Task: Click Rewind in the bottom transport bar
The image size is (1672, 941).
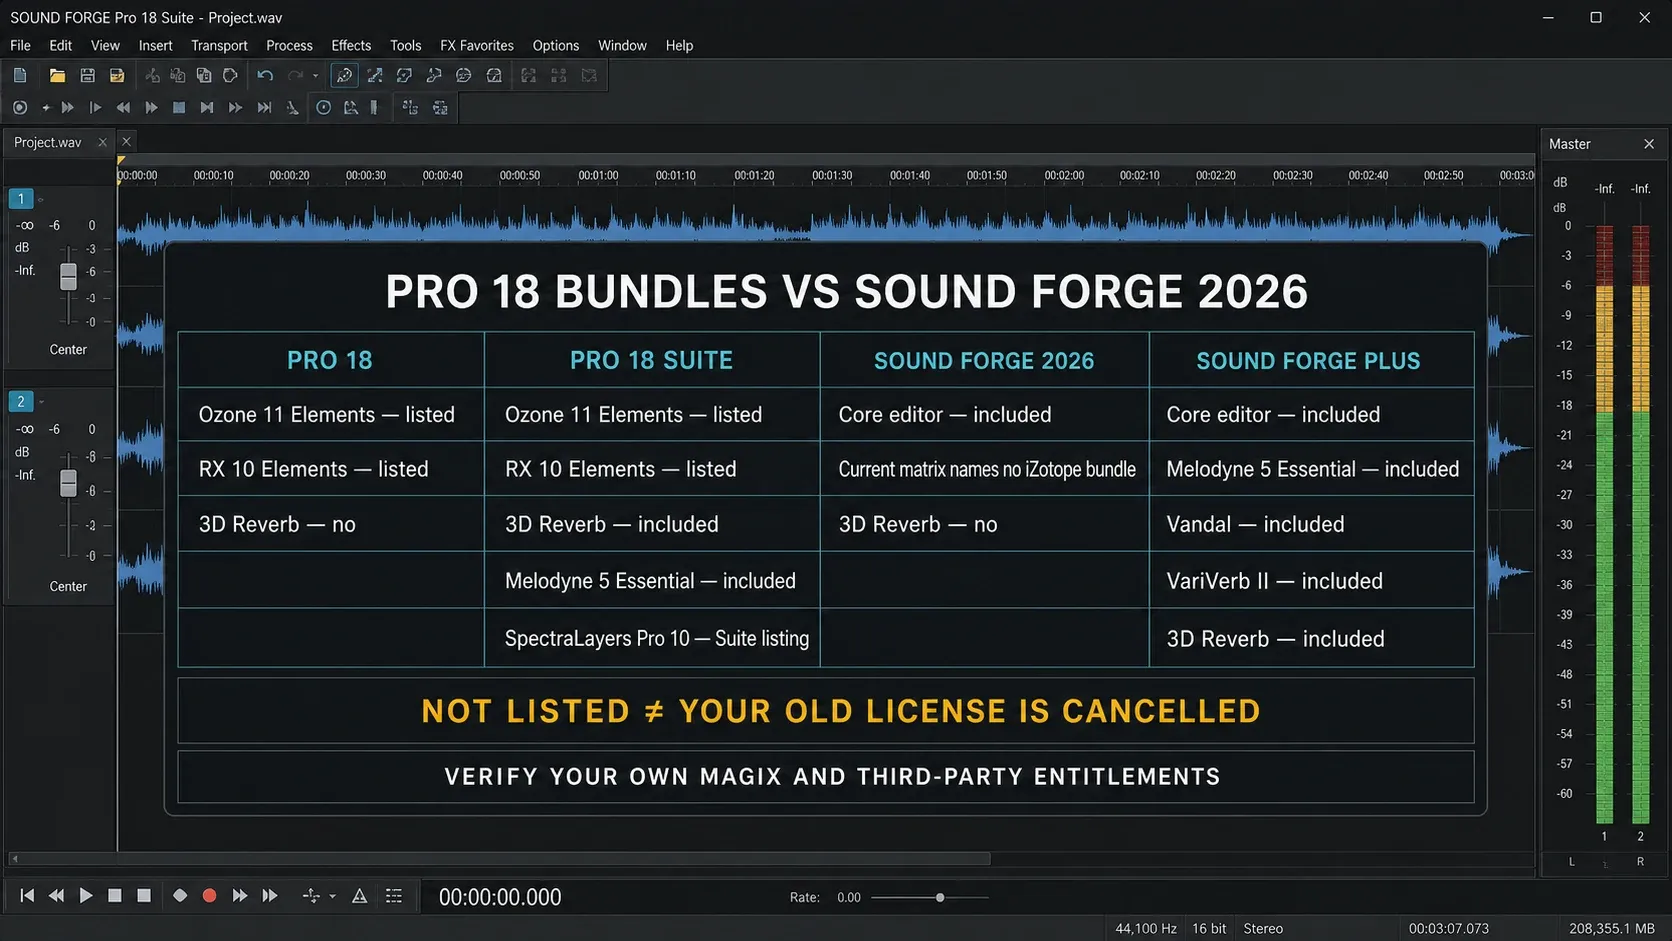Action: pyautogui.click(x=56, y=896)
